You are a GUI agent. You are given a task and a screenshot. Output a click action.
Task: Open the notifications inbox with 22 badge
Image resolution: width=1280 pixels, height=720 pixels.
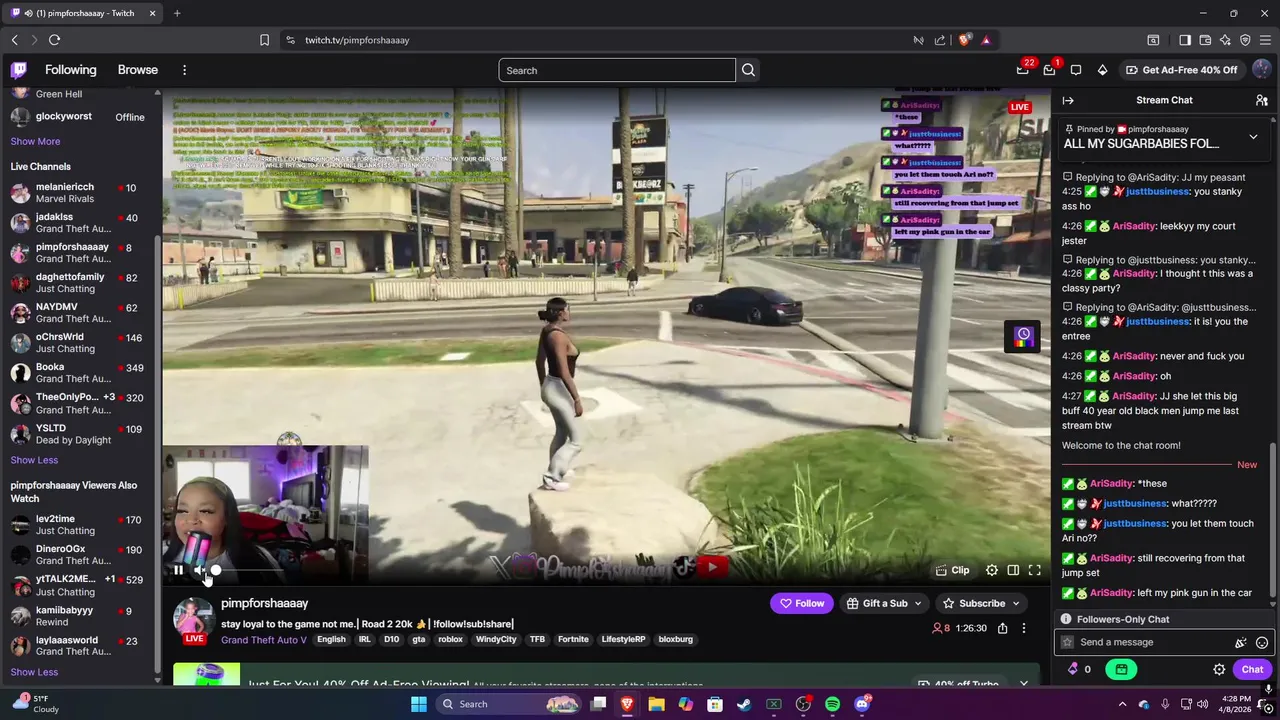tap(1023, 70)
